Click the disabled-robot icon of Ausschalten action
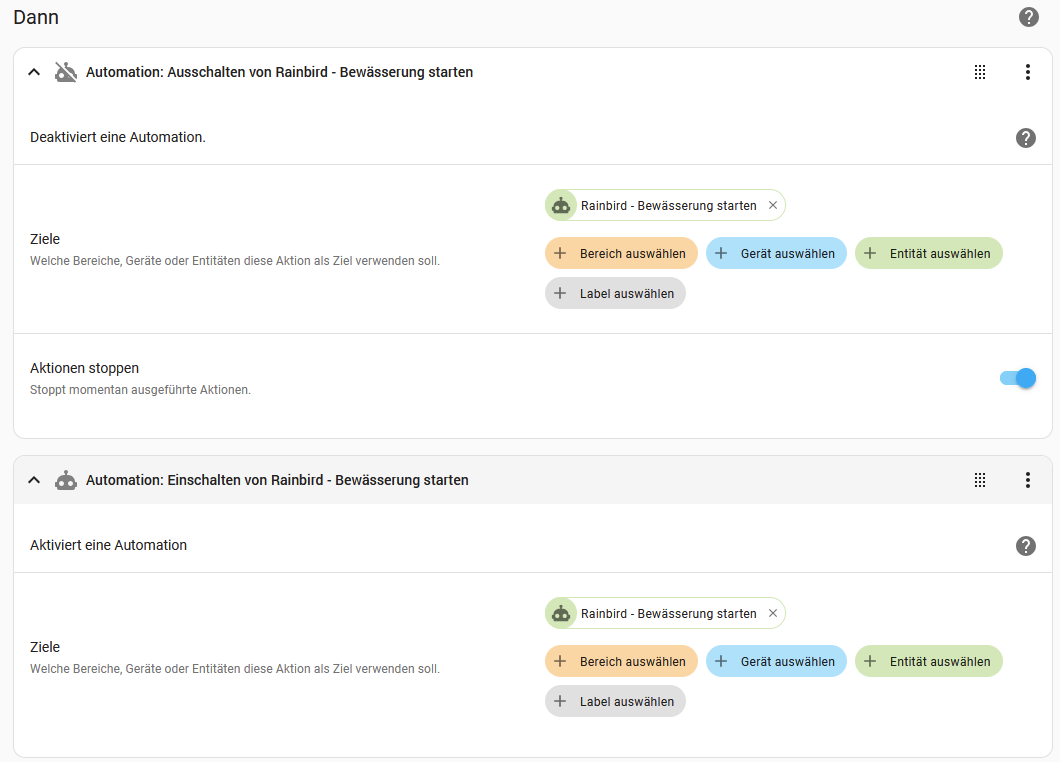This screenshot has height=762, width=1060. (66, 72)
